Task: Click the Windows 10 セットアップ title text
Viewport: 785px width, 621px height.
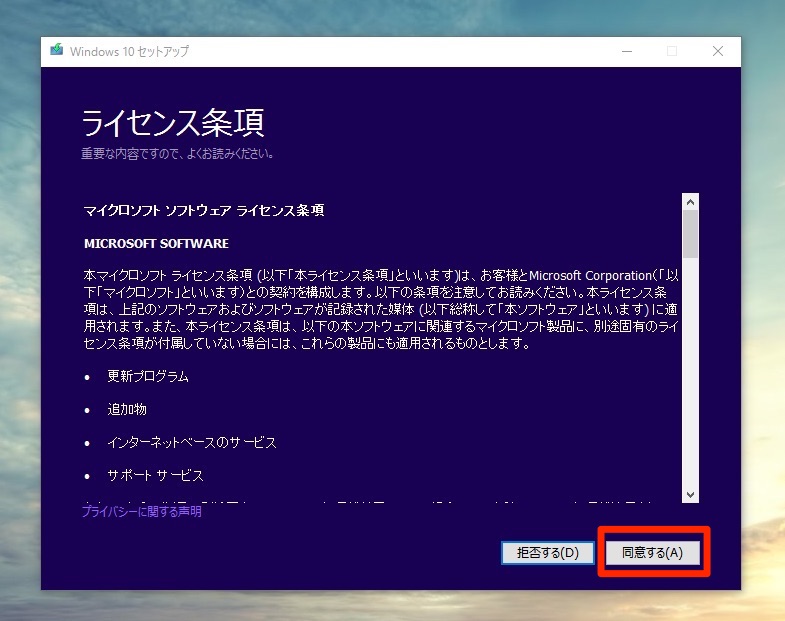Action: (x=129, y=51)
